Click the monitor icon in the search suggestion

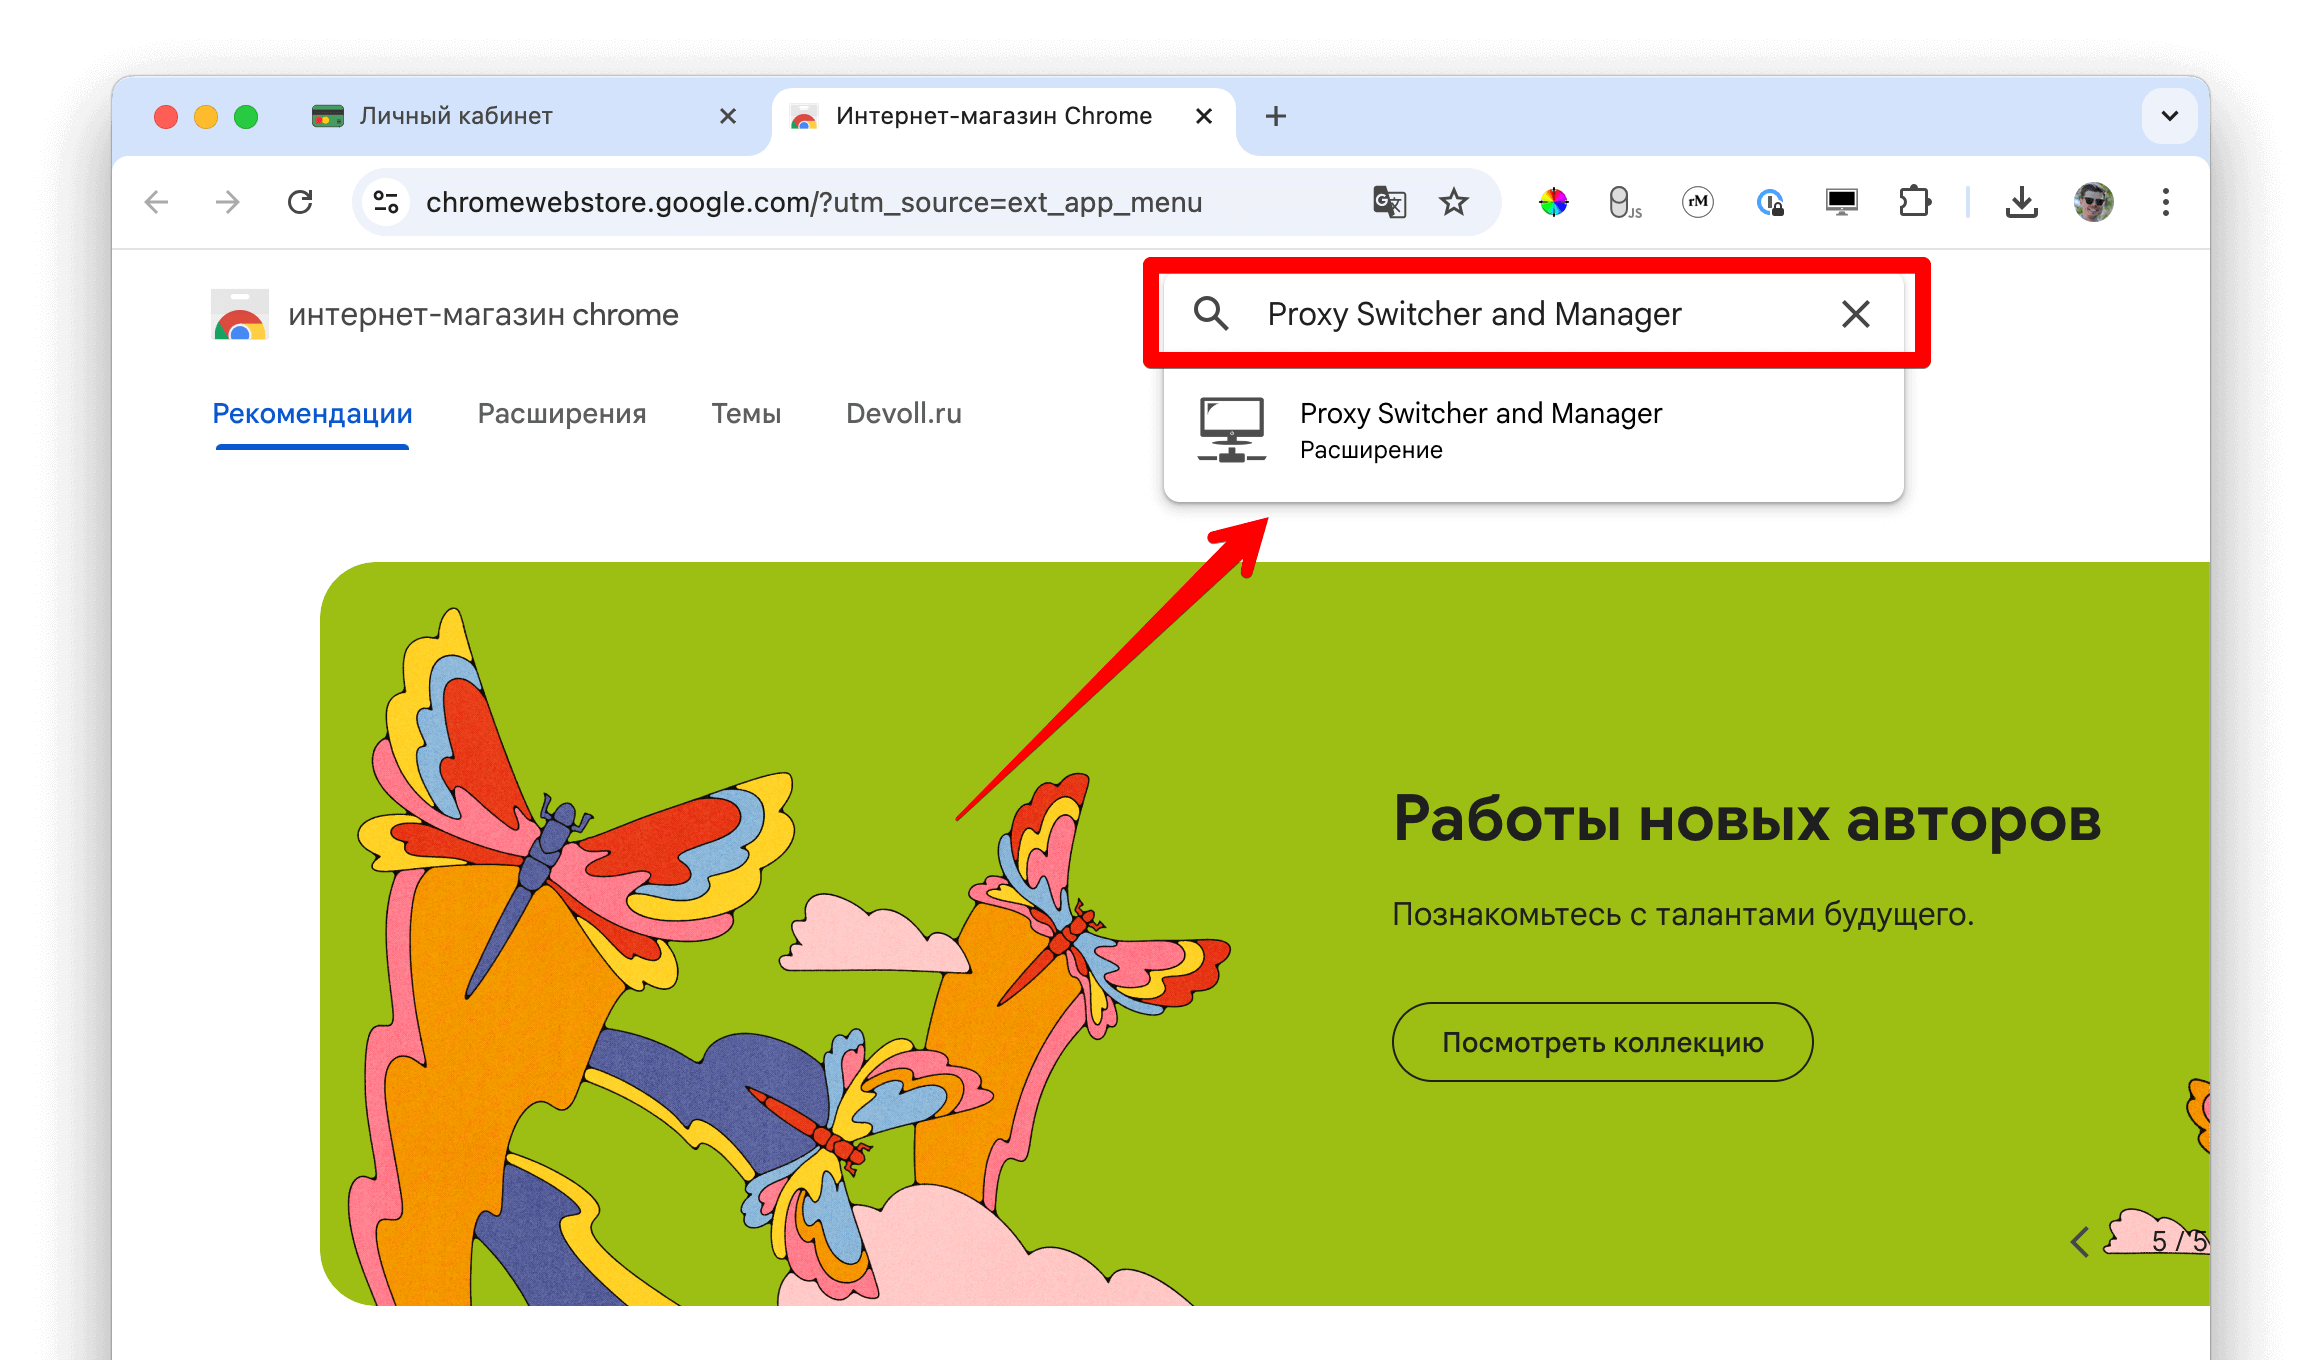pyautogui.click(x=1232, y=430)
